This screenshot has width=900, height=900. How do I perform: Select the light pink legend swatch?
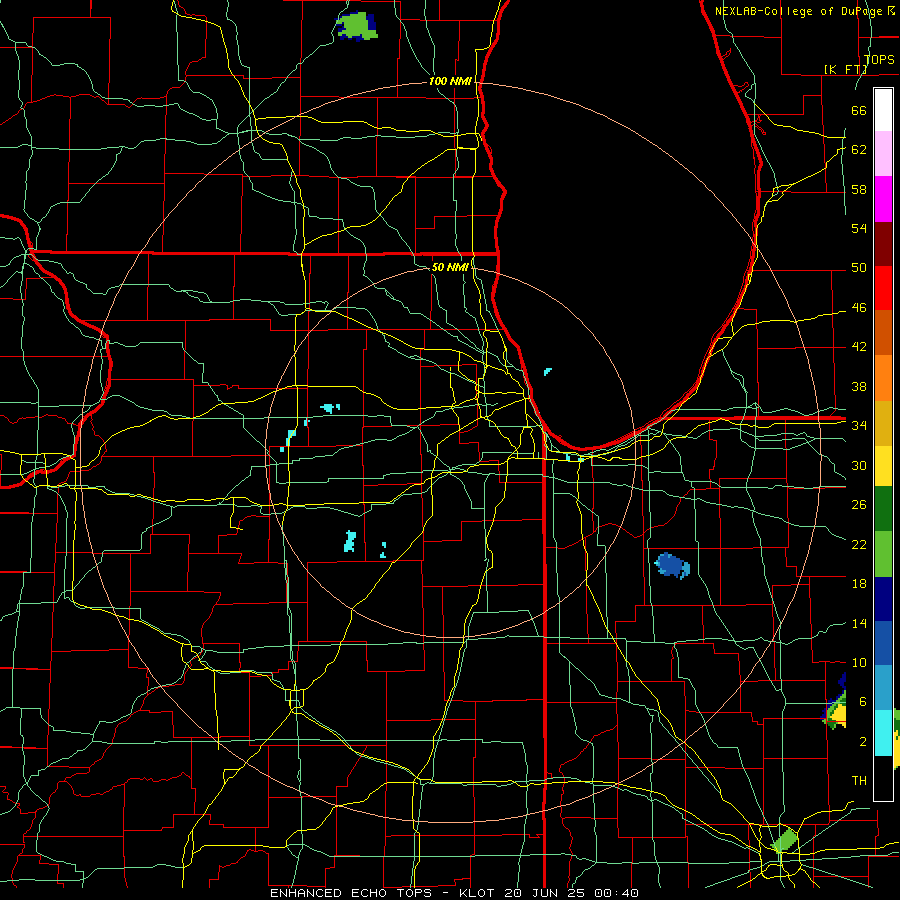pos(883,154)
